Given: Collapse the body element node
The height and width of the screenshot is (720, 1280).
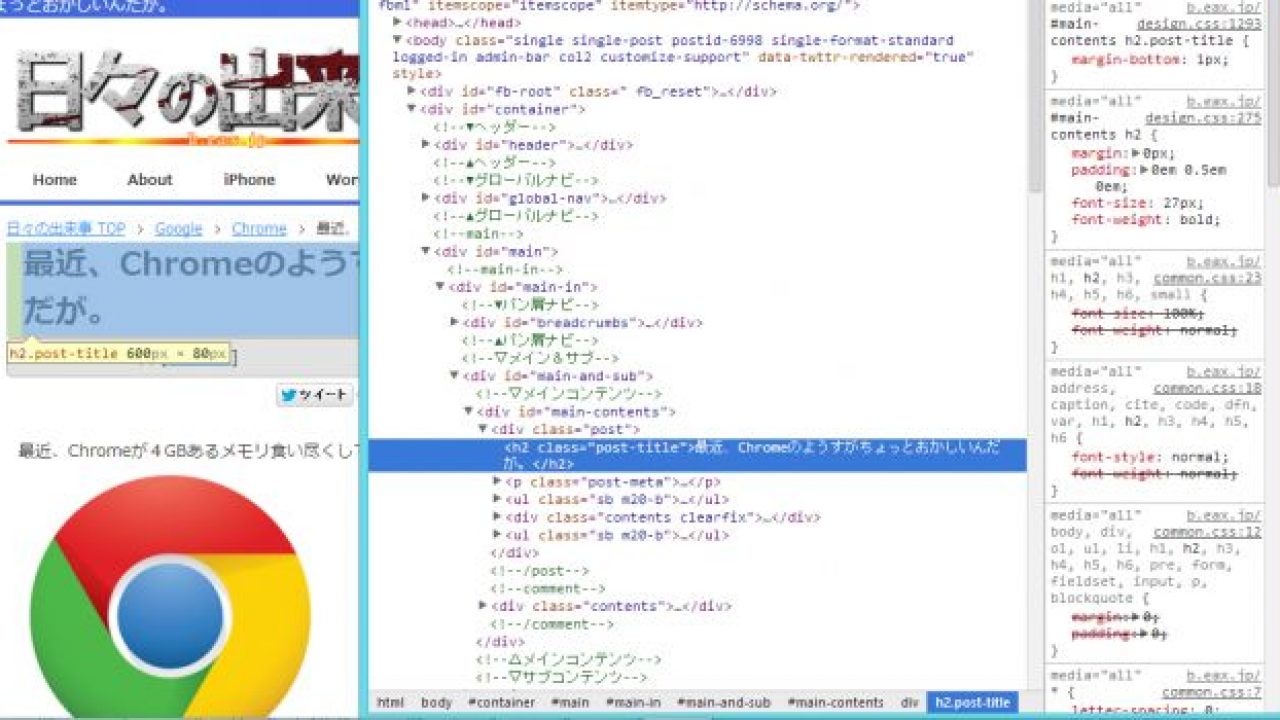Looking at the screenshot, I should (x=398, y=40).
